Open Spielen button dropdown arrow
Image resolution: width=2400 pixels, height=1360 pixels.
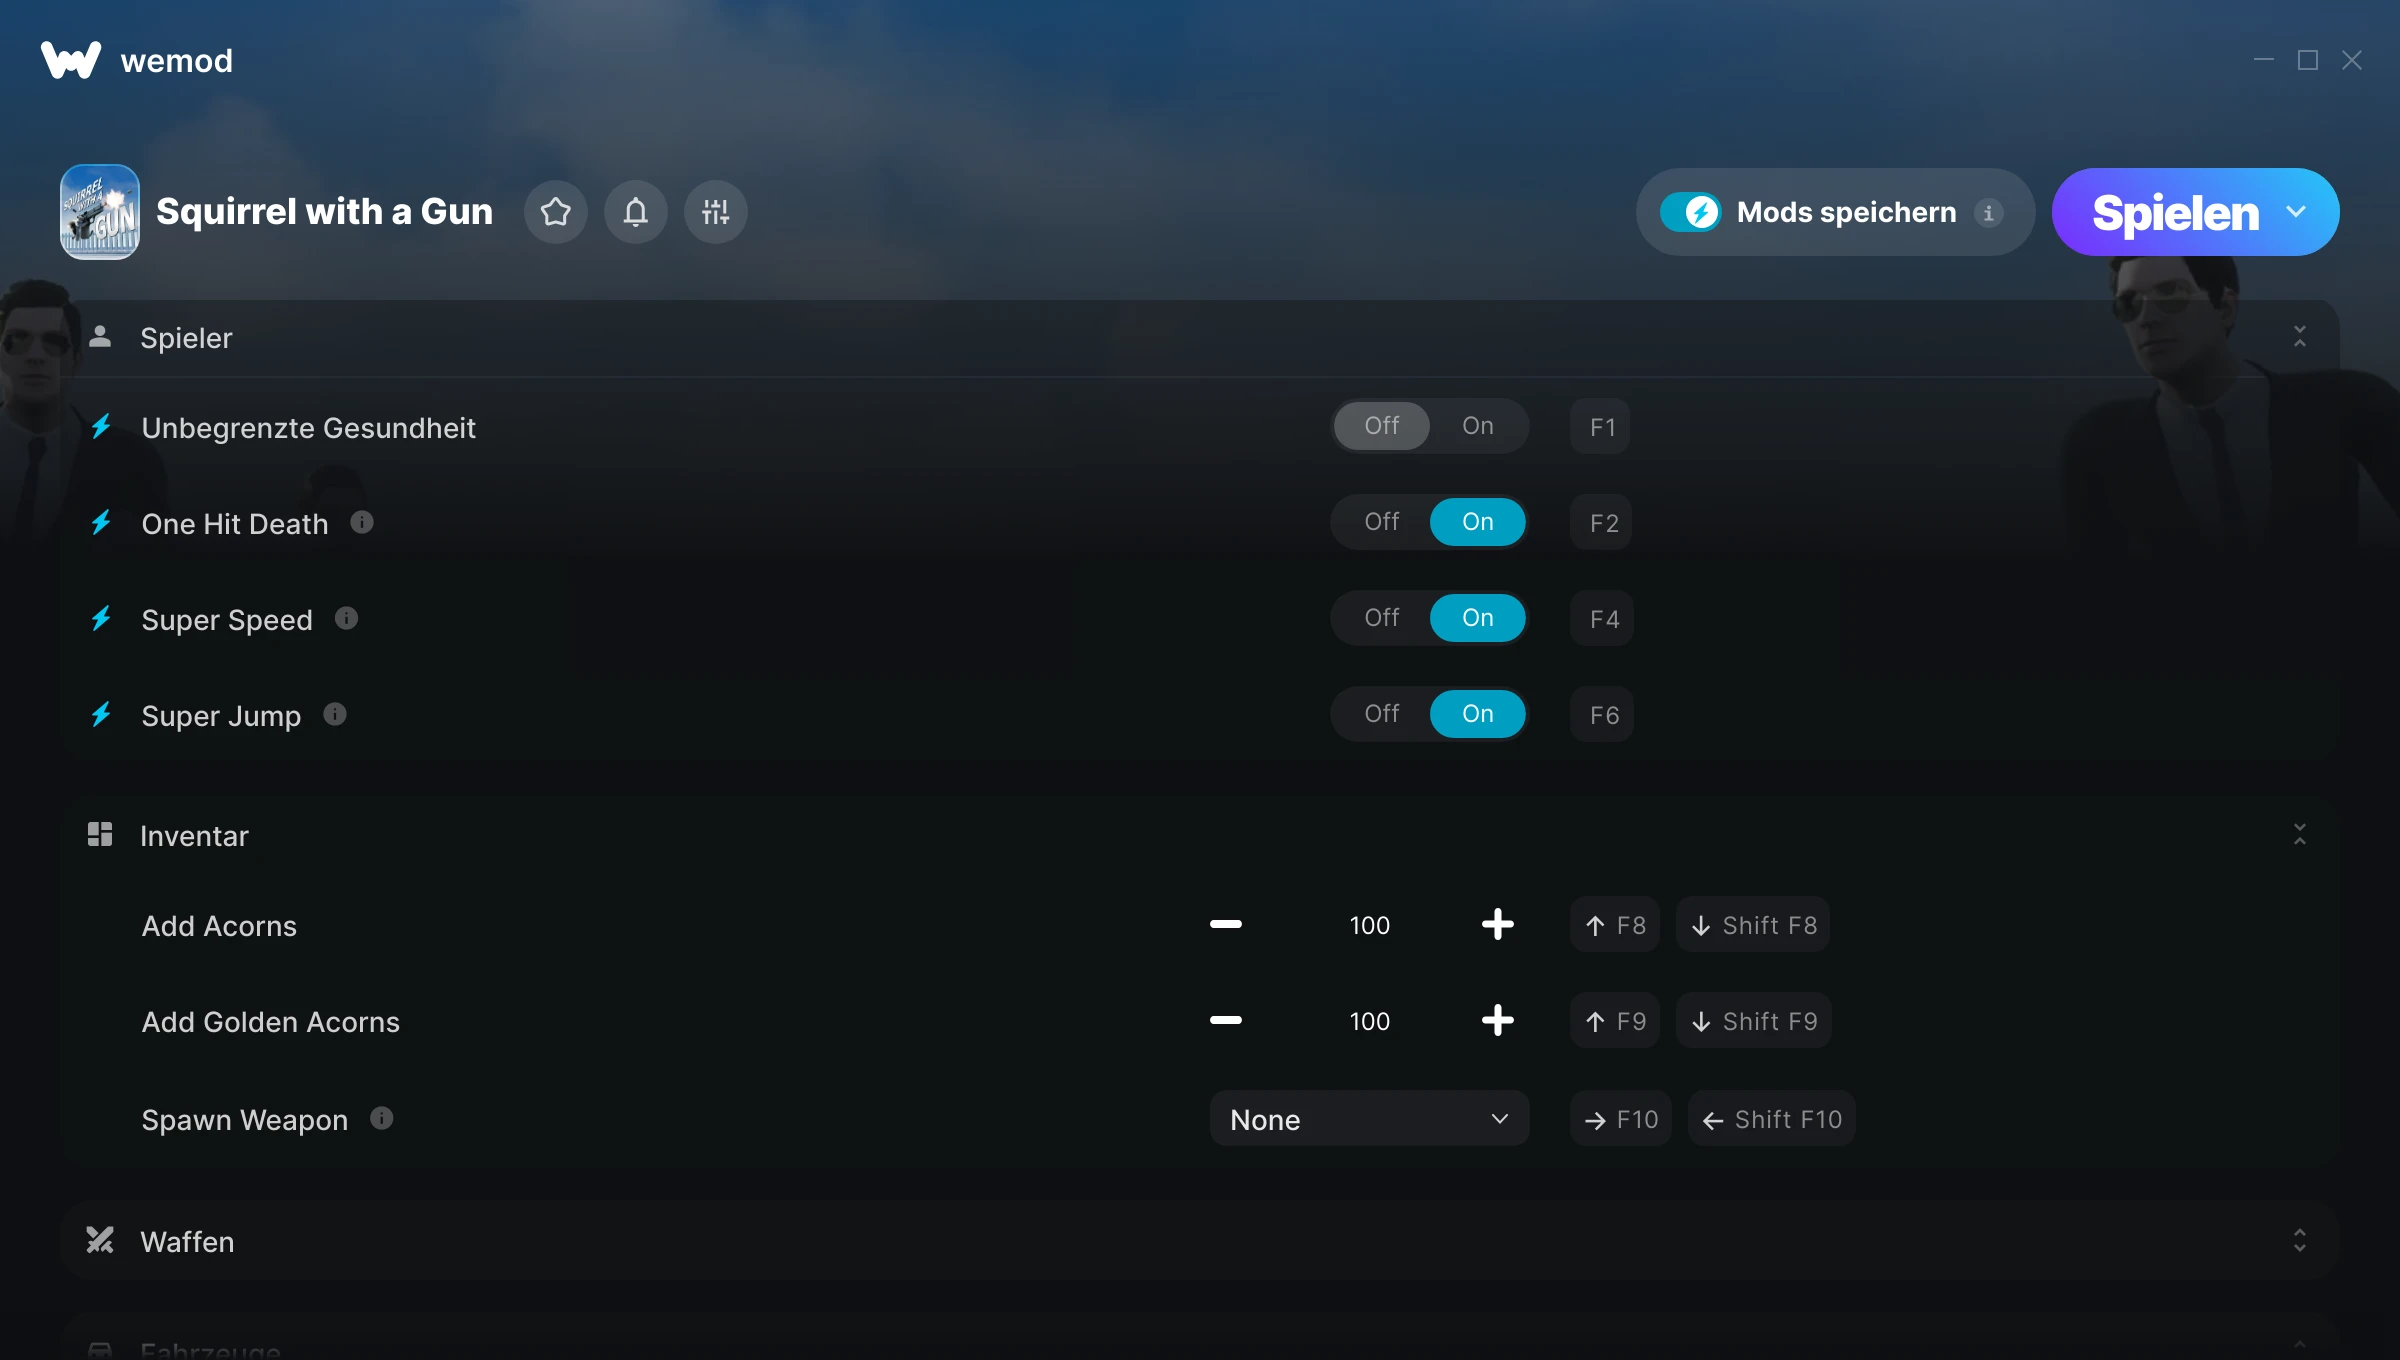2296,212
